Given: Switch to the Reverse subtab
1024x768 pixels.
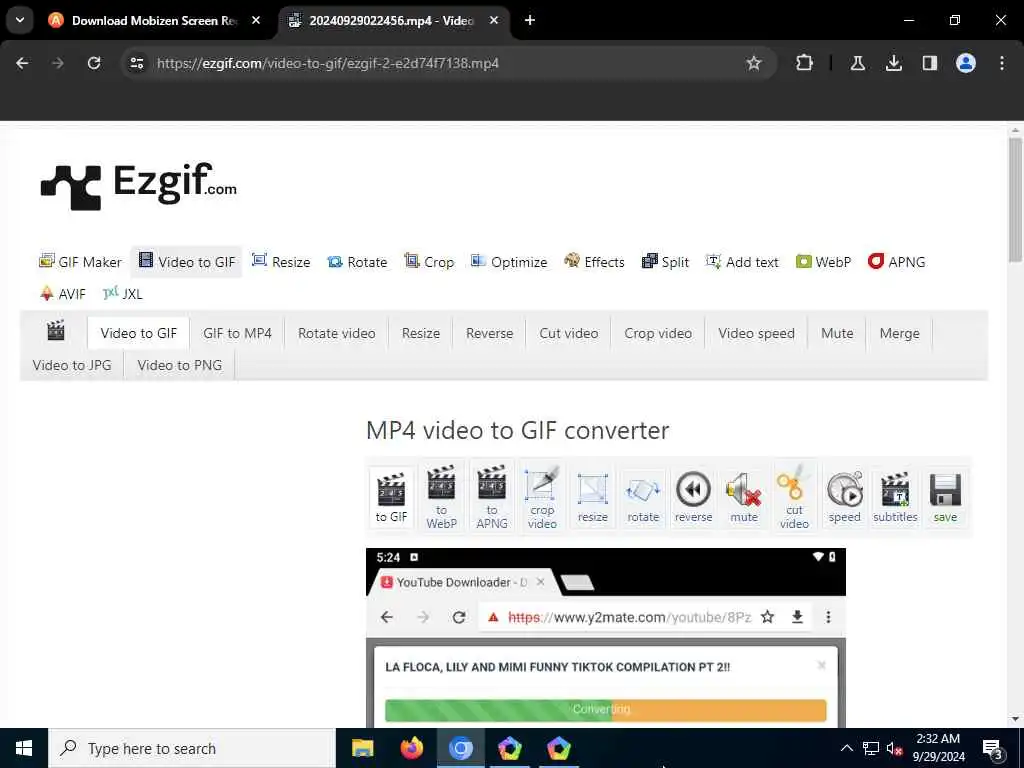Looking at the screenshot, I should point(489,333).
